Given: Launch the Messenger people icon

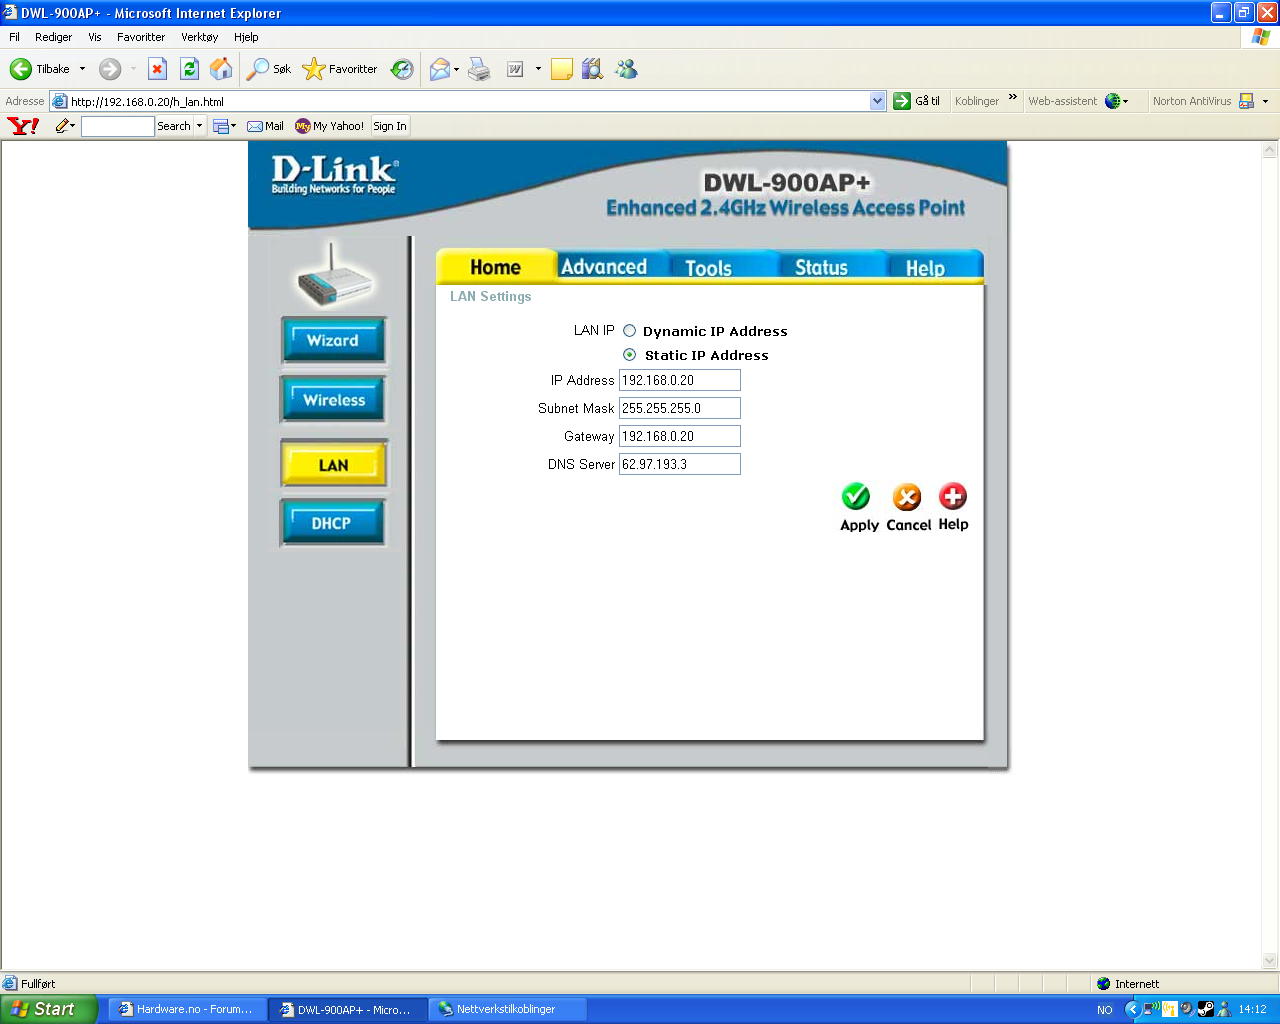Looking at the screenshot, I should coord(626,69).
